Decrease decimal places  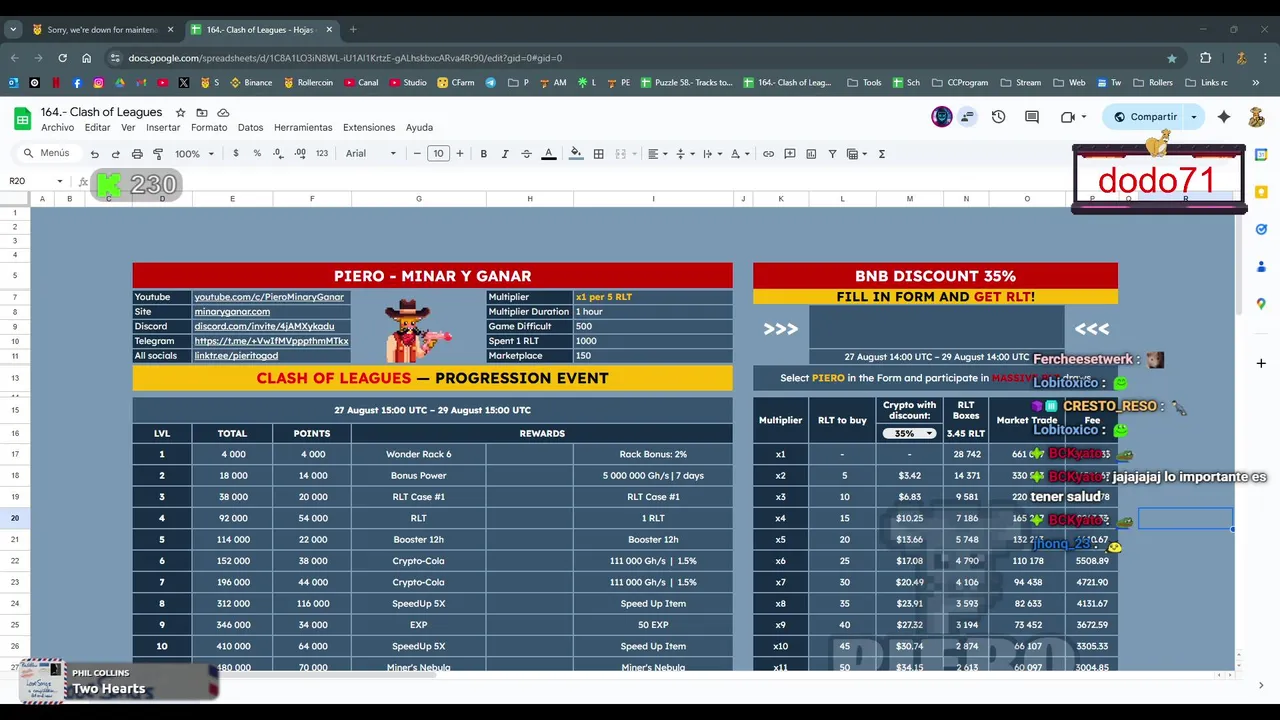[x=278, y=154]
